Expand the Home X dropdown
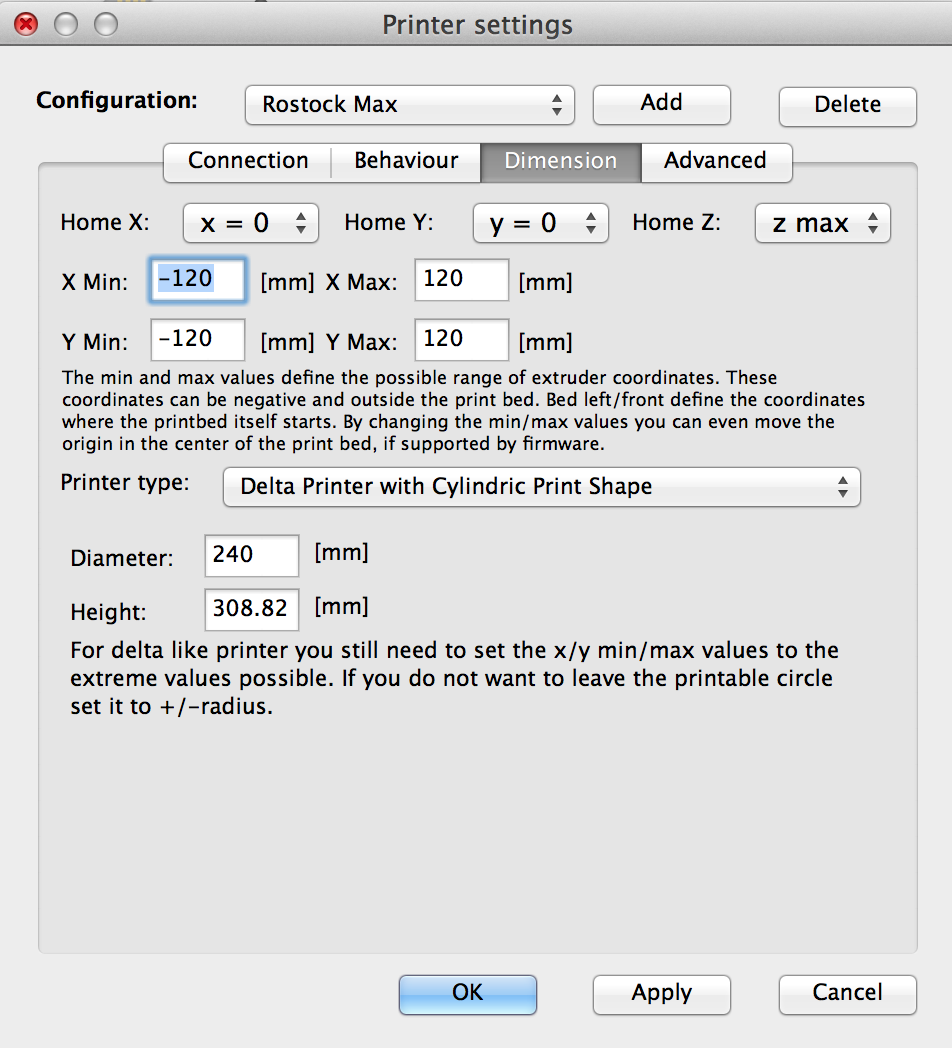This screenshot has width=952, height=1048. [250, 224]
